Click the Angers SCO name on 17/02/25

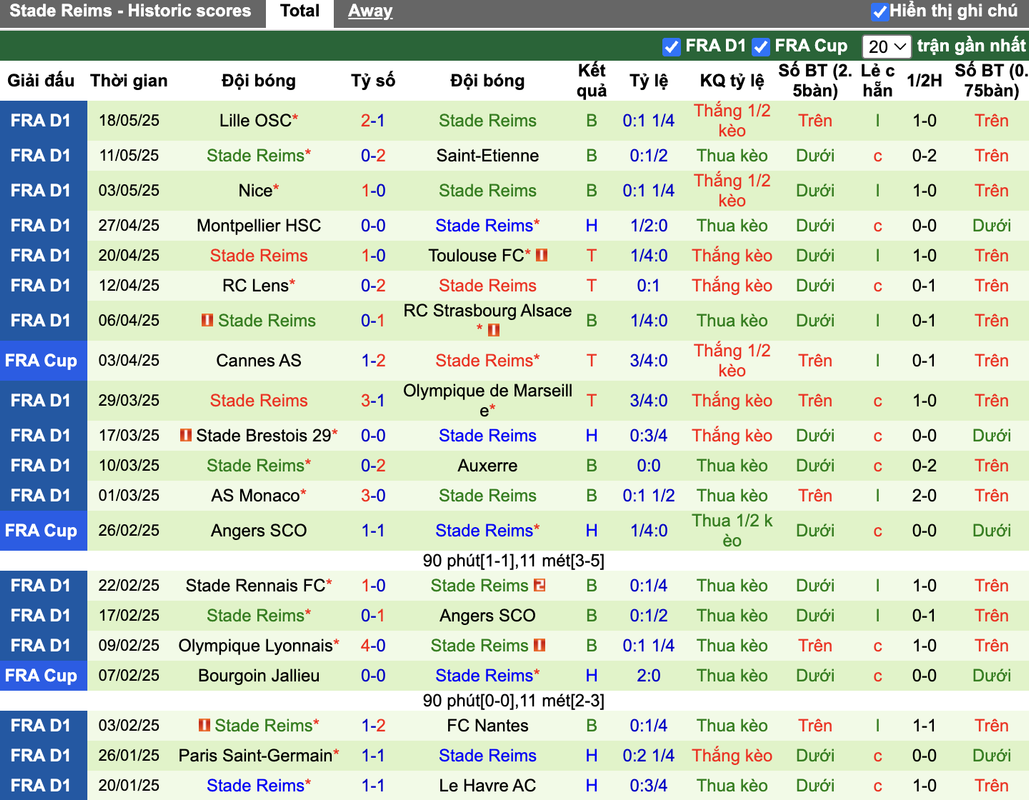click(488, 616)
